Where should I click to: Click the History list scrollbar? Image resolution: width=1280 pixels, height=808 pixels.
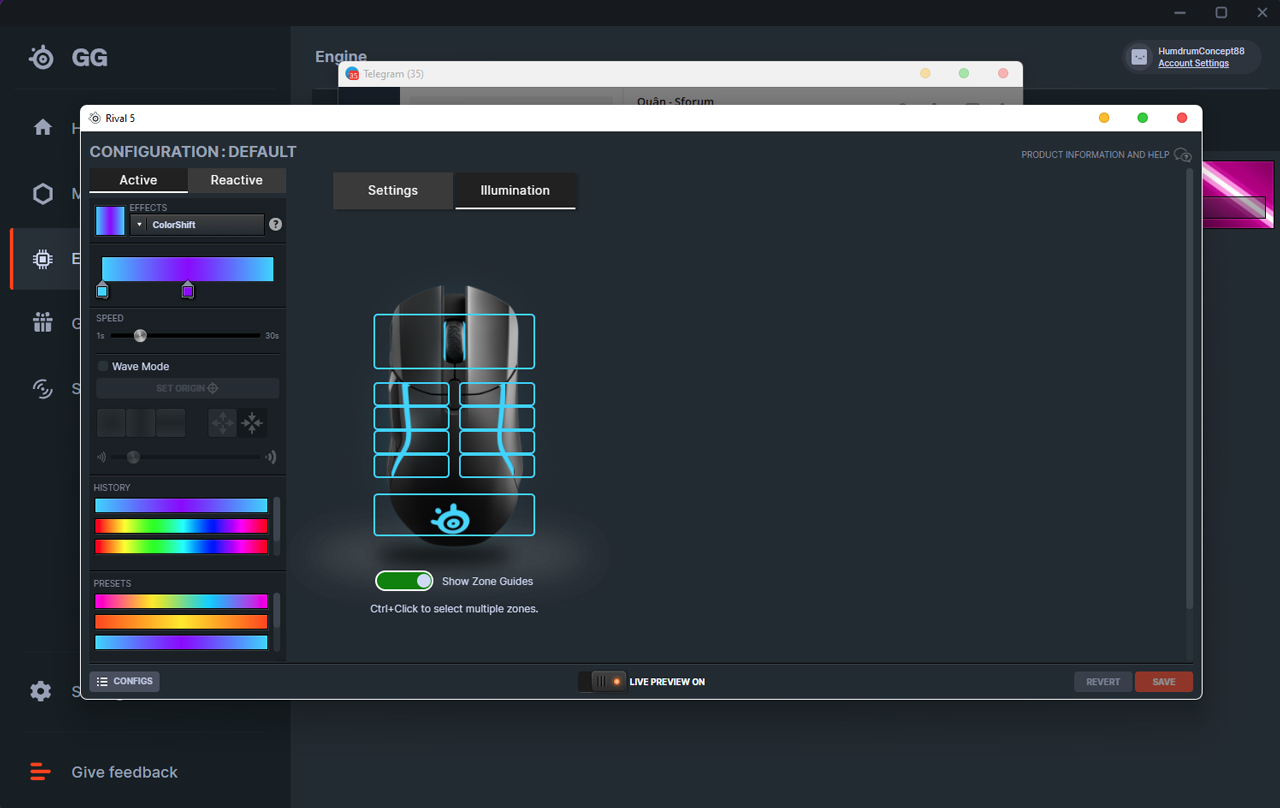tap(277, 519)
